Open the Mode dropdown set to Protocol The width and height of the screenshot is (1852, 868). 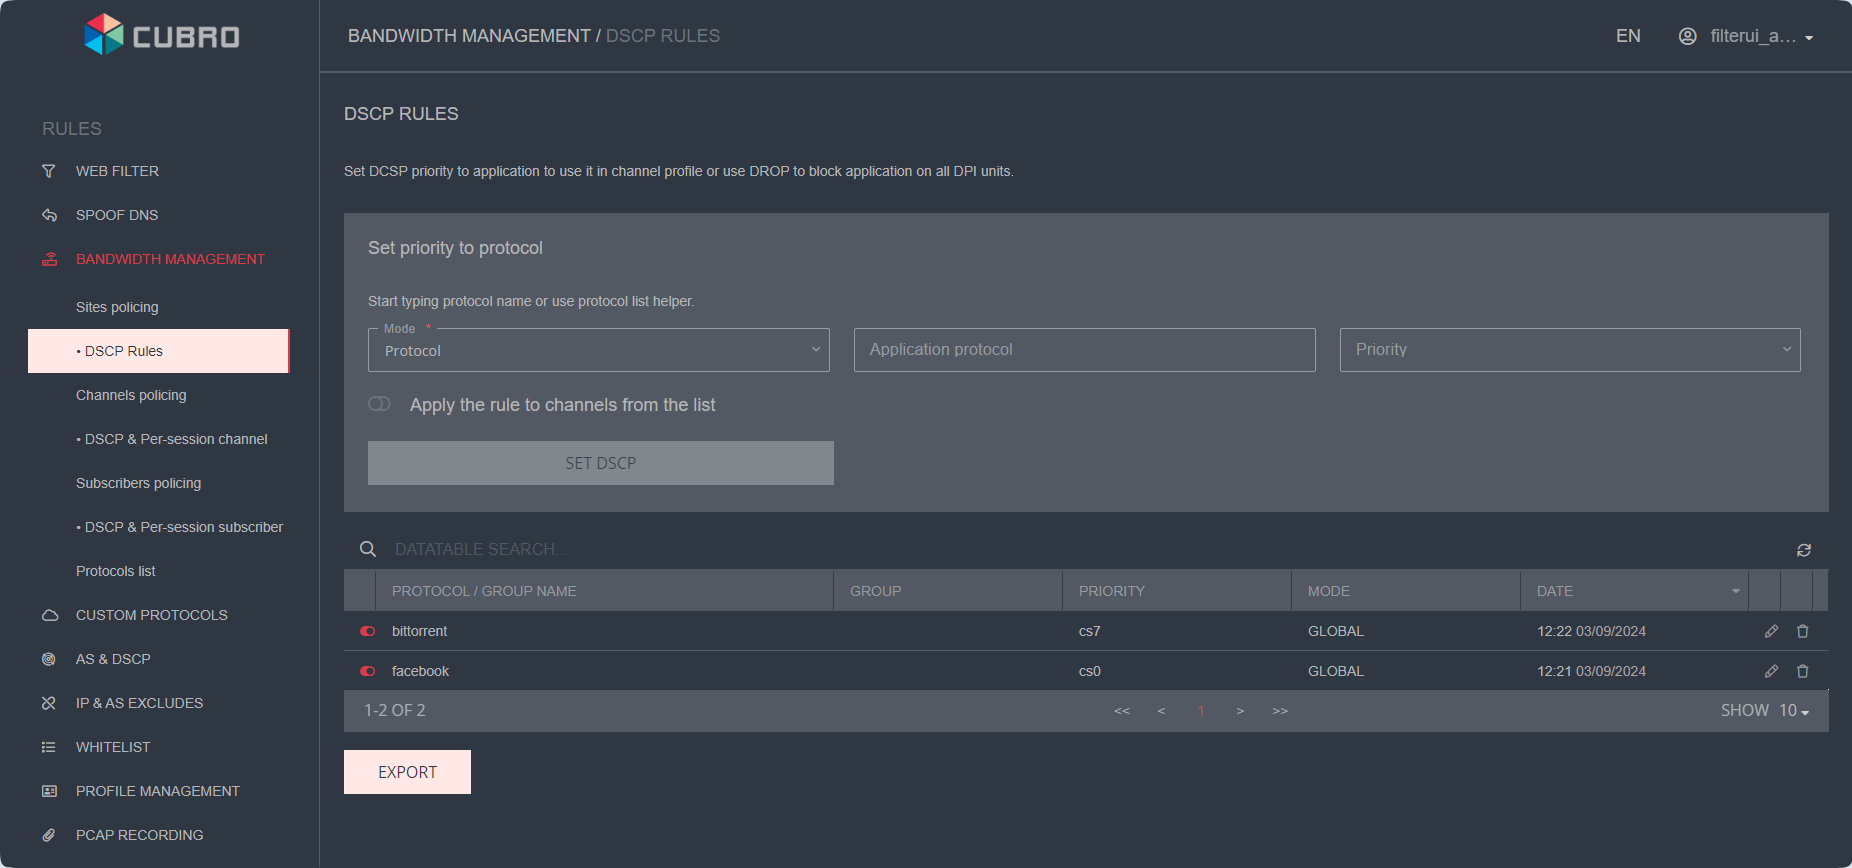pyautogui.click(x=598, y=351)
